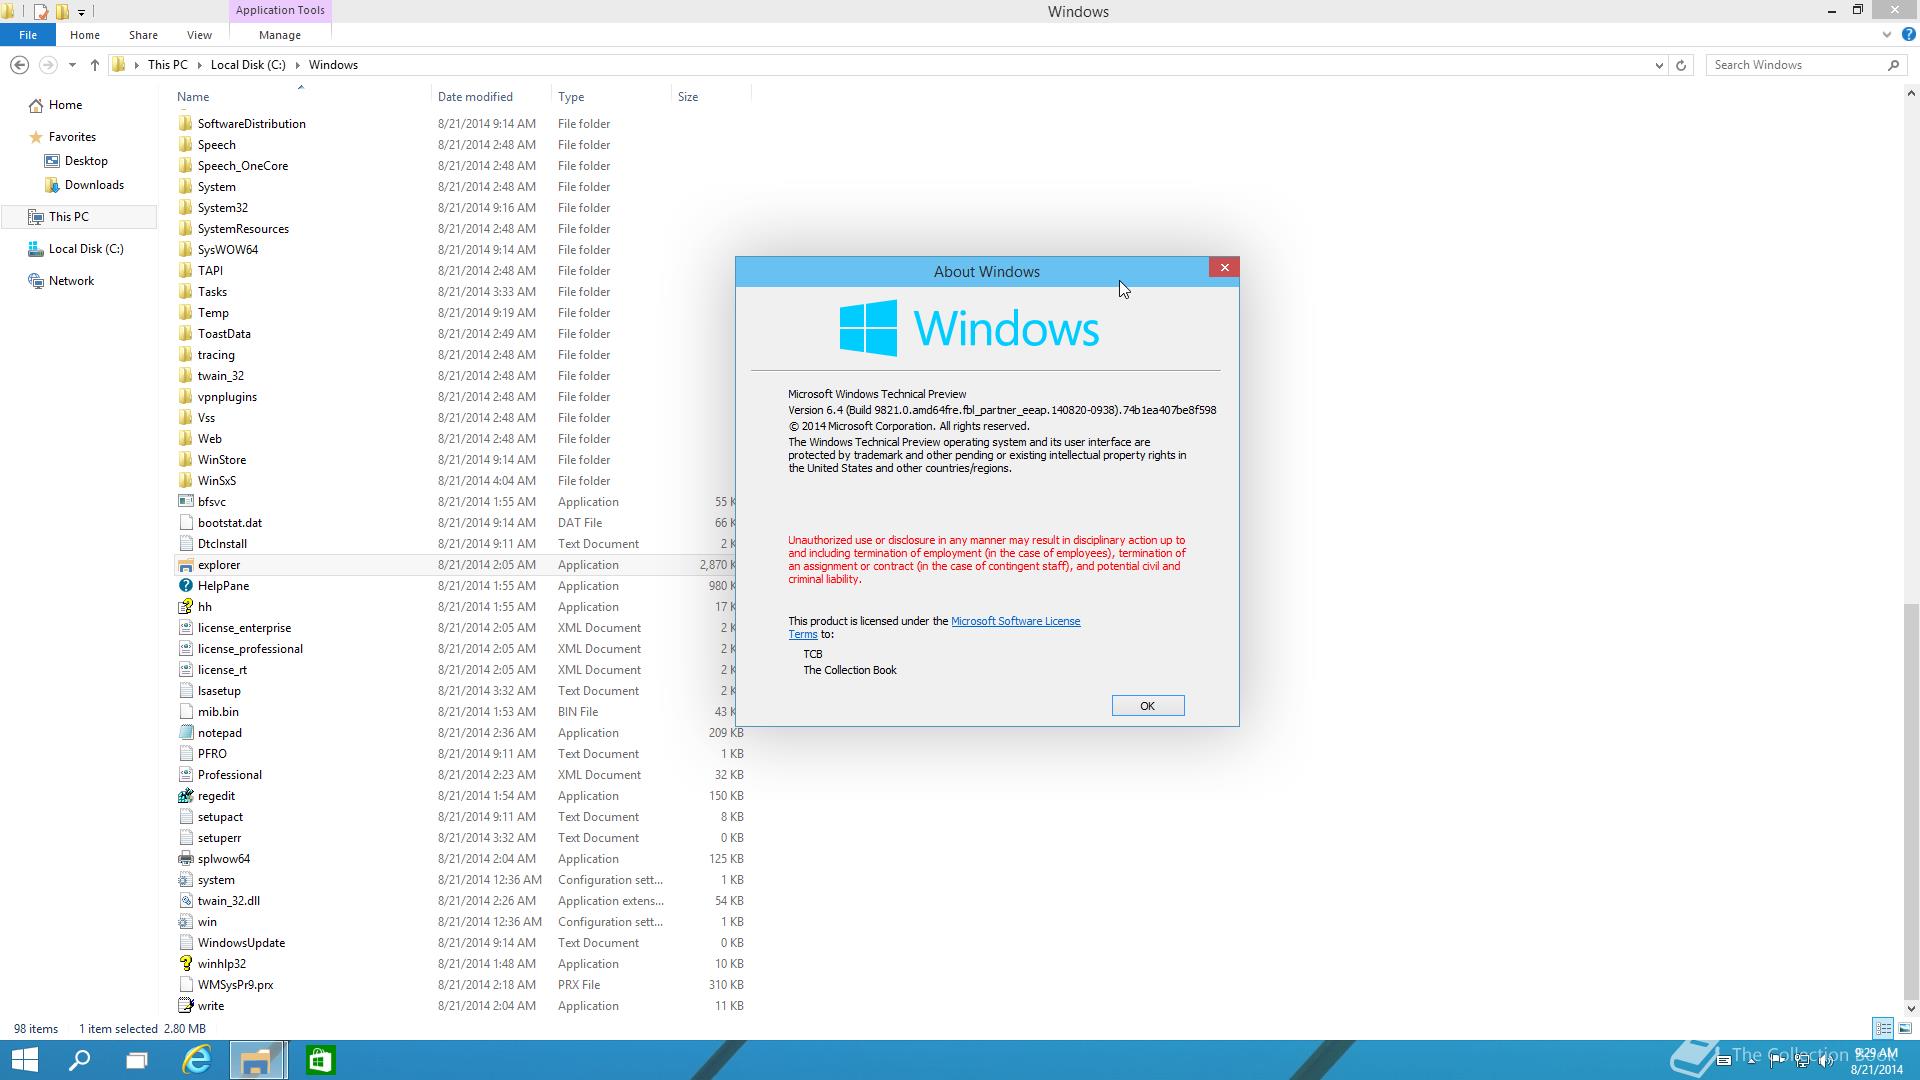Click the New folder icon in quick access toolbar
1920x1080 pixels.
click(x=62, y=12)
